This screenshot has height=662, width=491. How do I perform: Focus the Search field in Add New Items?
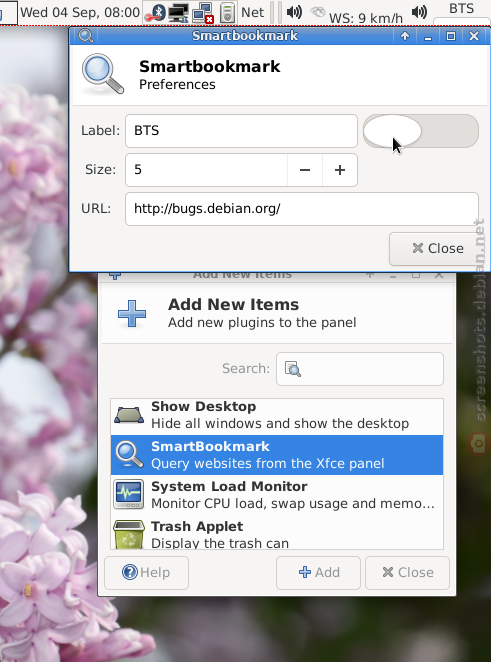[x=360, y=369]
